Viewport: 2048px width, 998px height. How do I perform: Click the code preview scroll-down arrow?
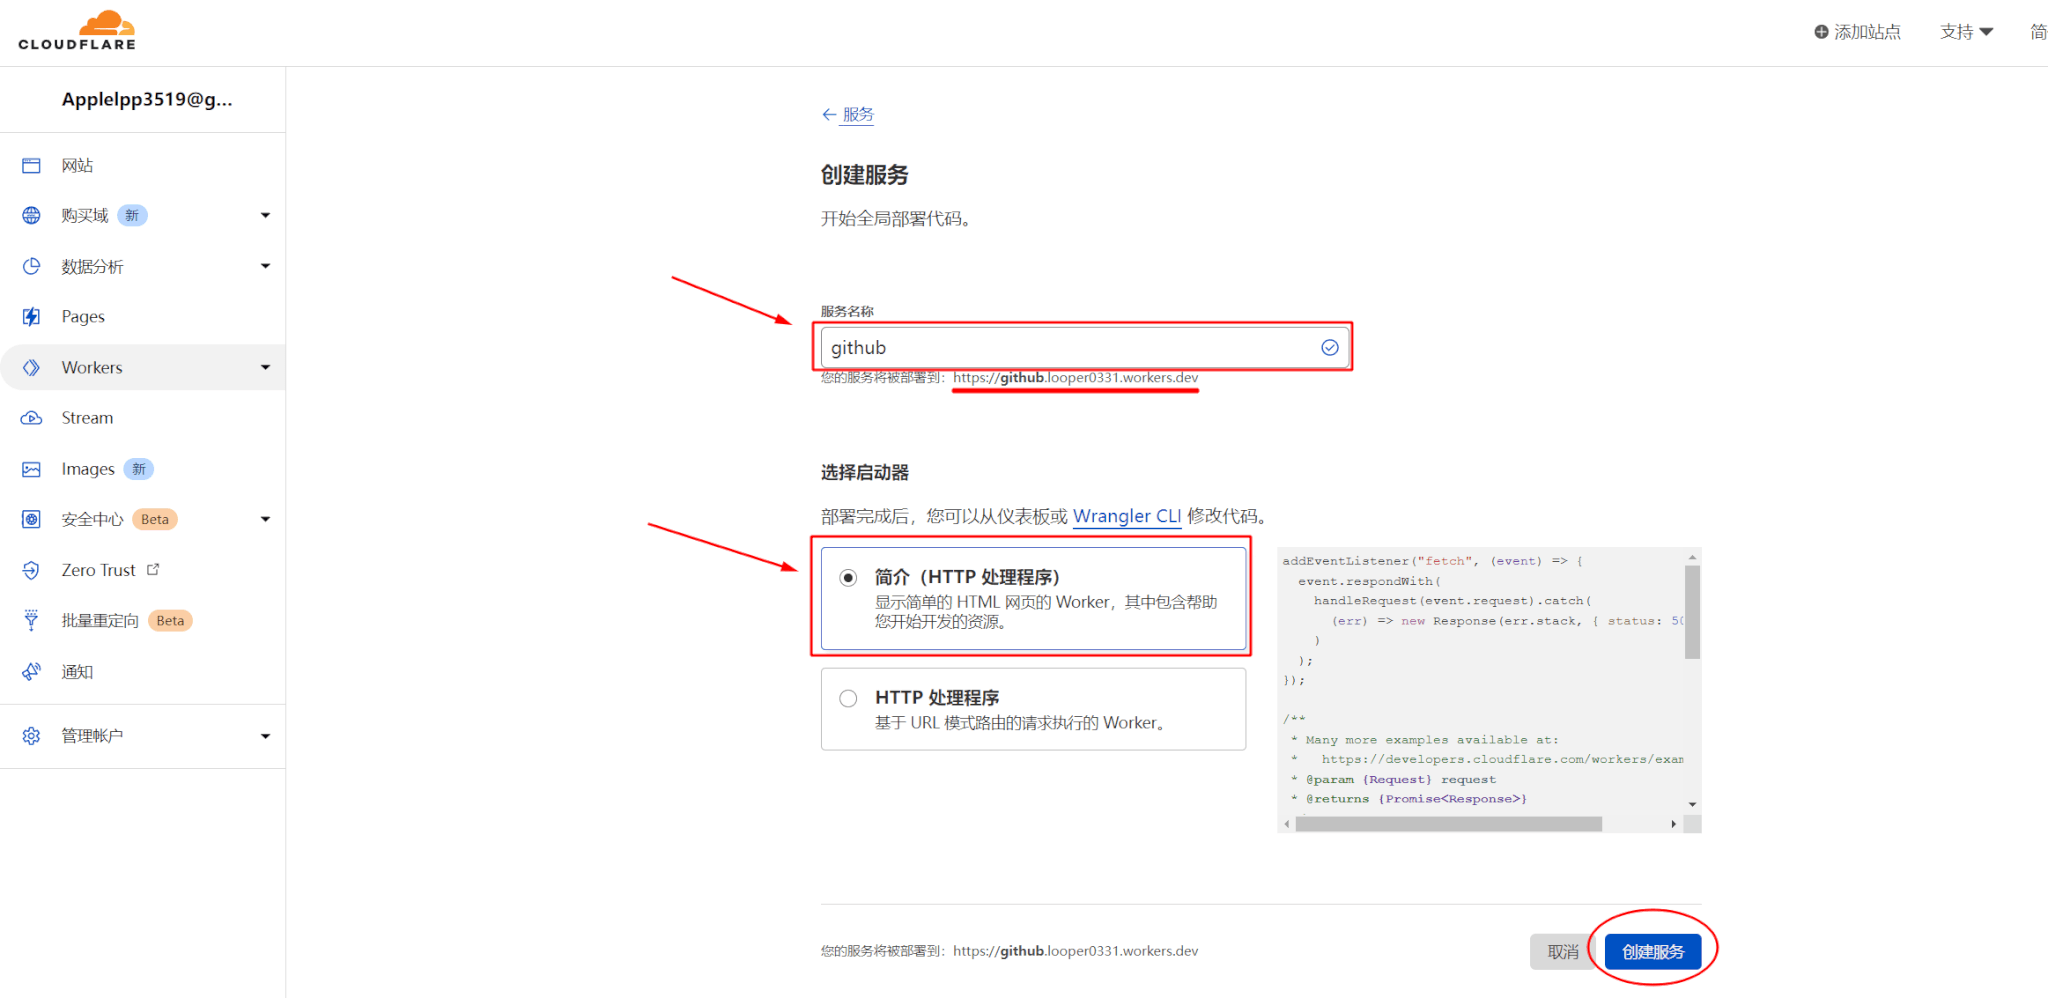pos(1692,804)
